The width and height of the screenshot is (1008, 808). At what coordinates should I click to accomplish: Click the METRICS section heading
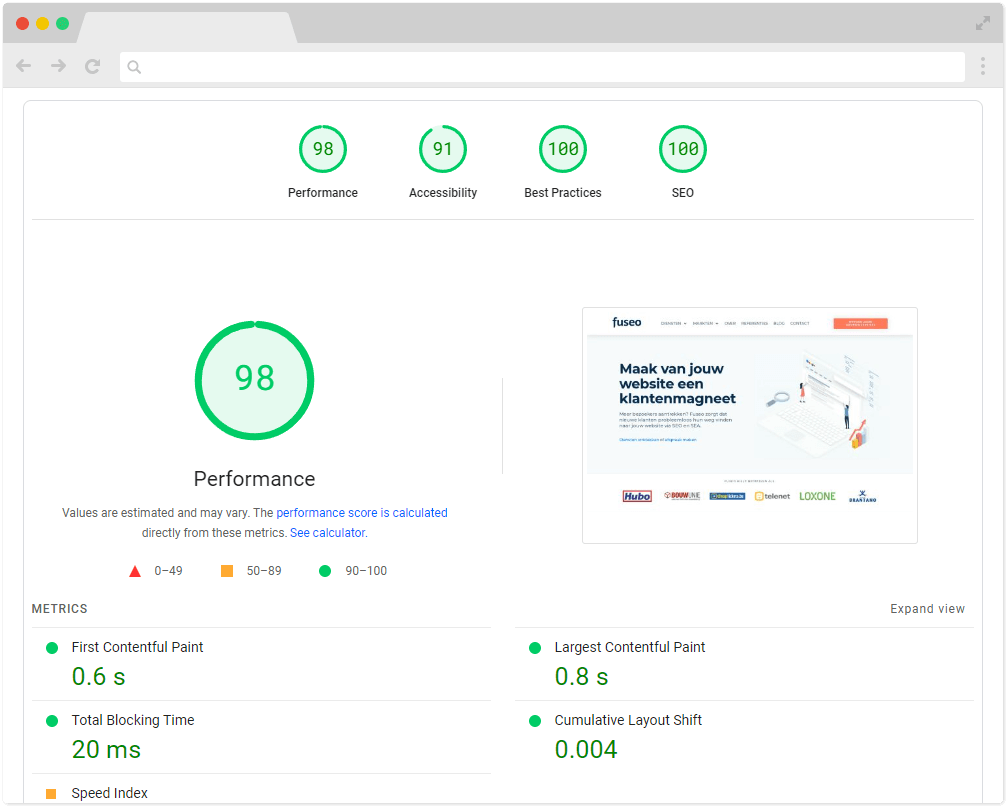pos(60,609)
